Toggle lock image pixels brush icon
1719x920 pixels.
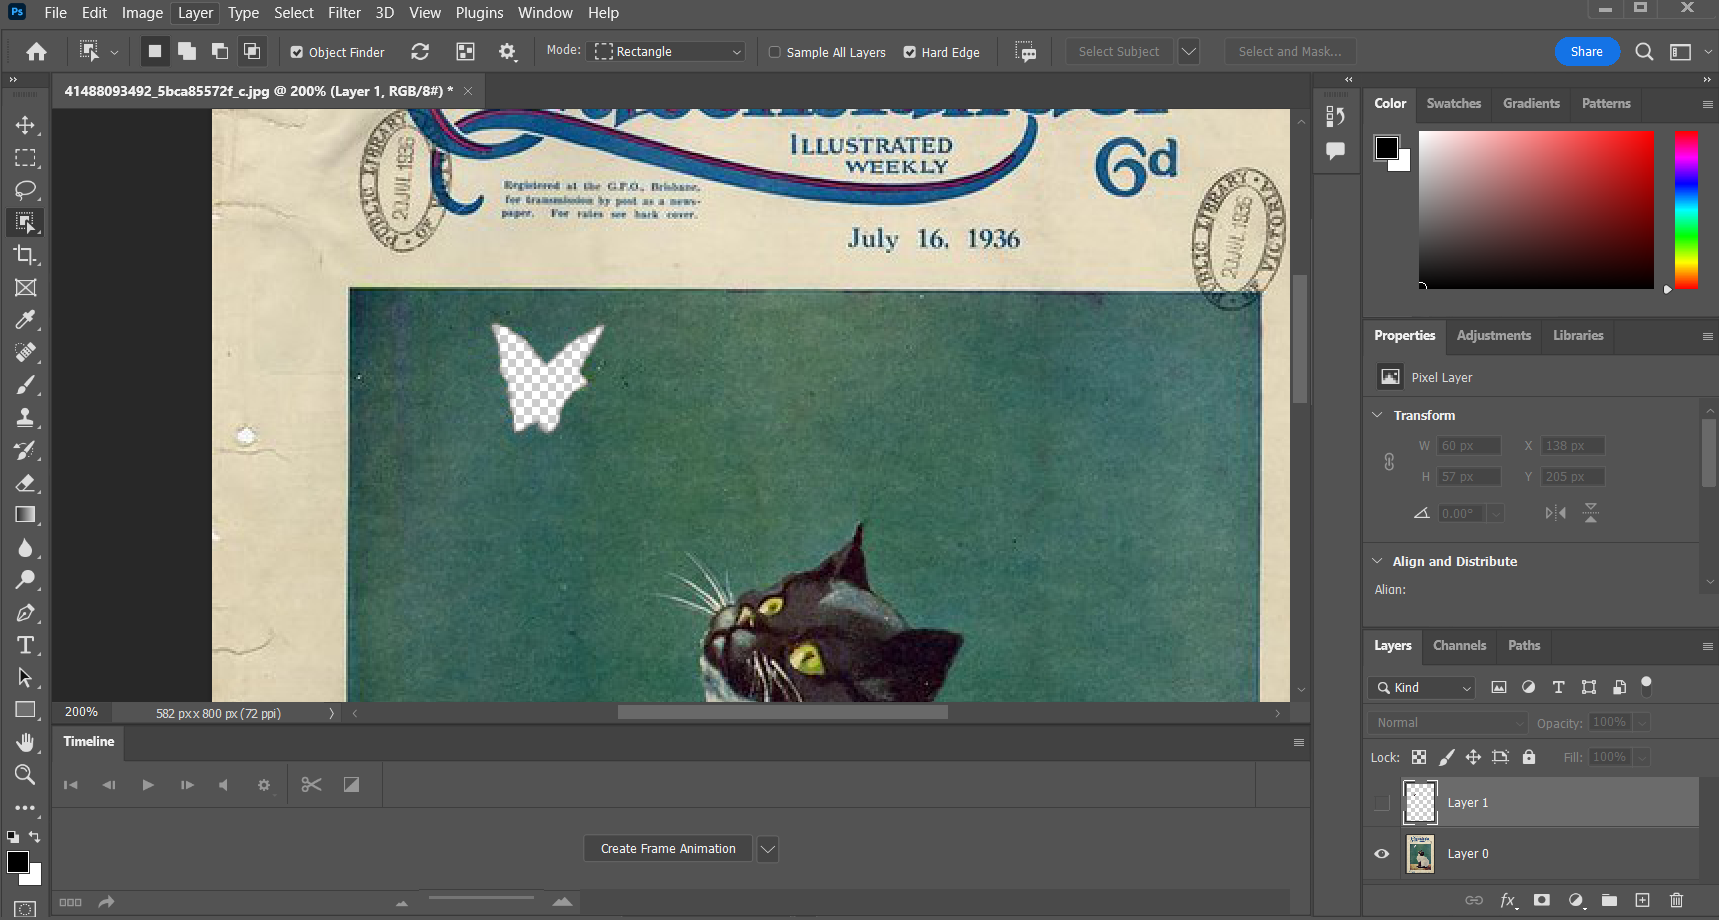[1446, 757]
